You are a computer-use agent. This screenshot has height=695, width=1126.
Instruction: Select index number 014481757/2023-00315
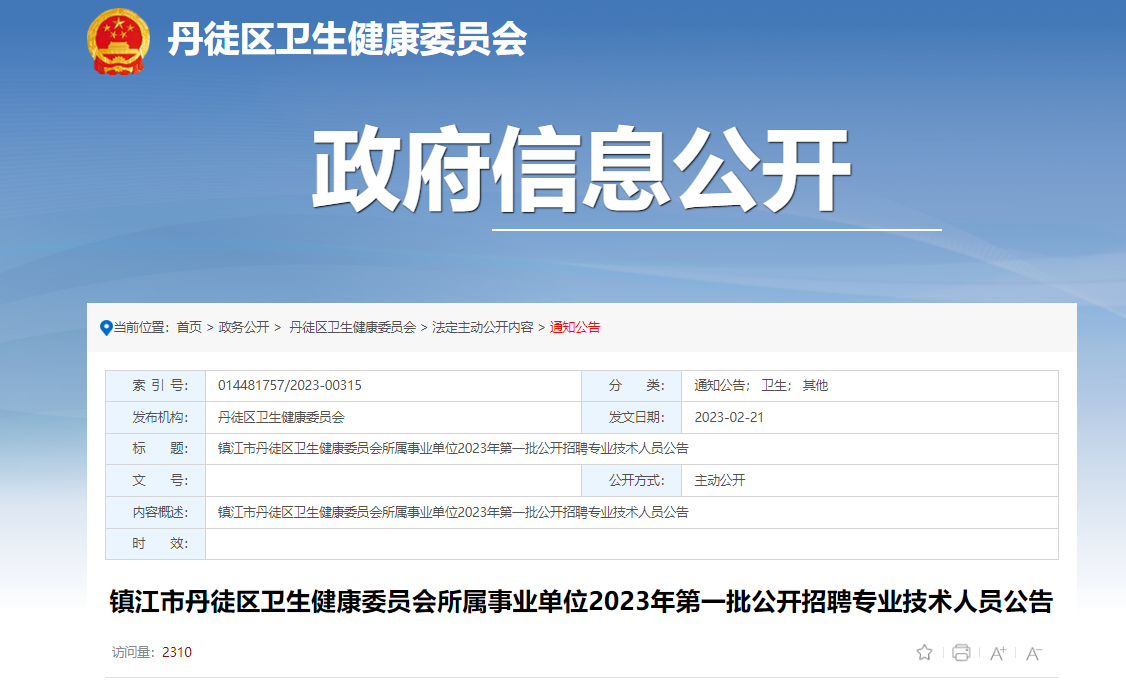tap(289, 386)
